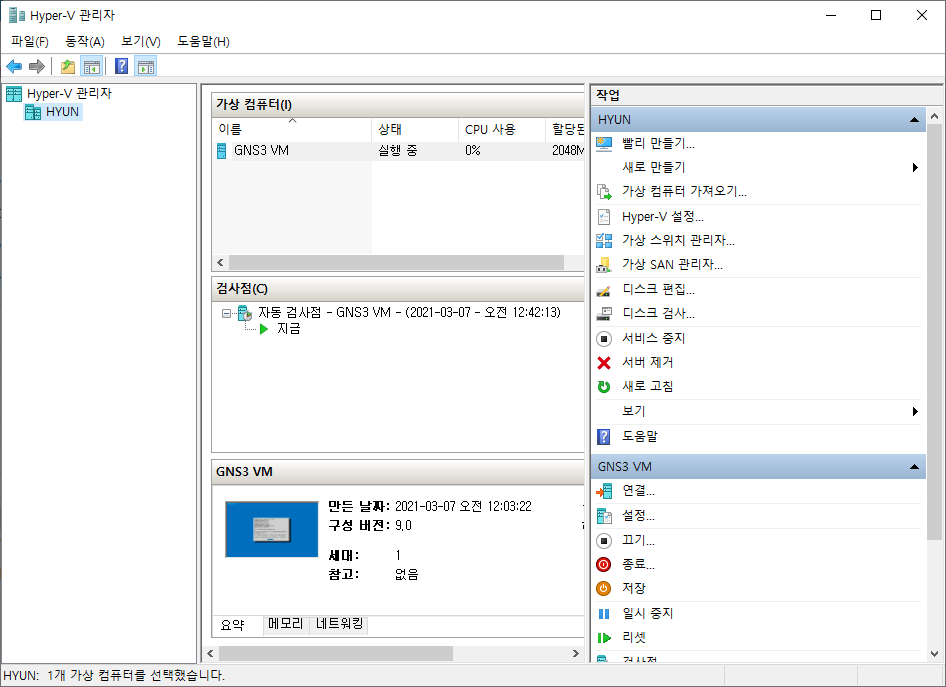This screenshot has width=946, height=687.
Task: Click the 가상 스위치 관리자... action
Action: point(678,240)
